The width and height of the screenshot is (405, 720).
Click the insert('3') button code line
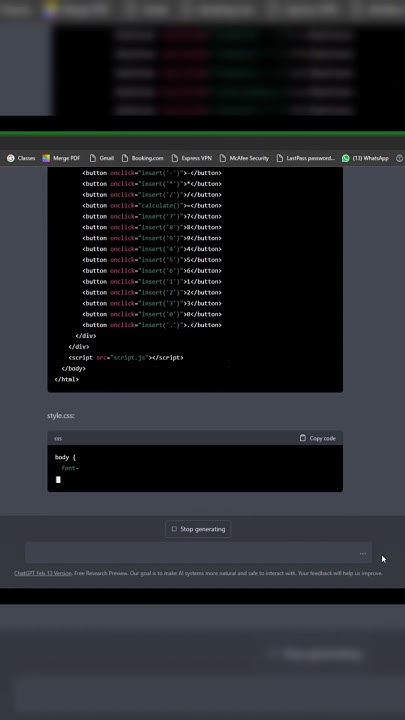click(152, 304)
